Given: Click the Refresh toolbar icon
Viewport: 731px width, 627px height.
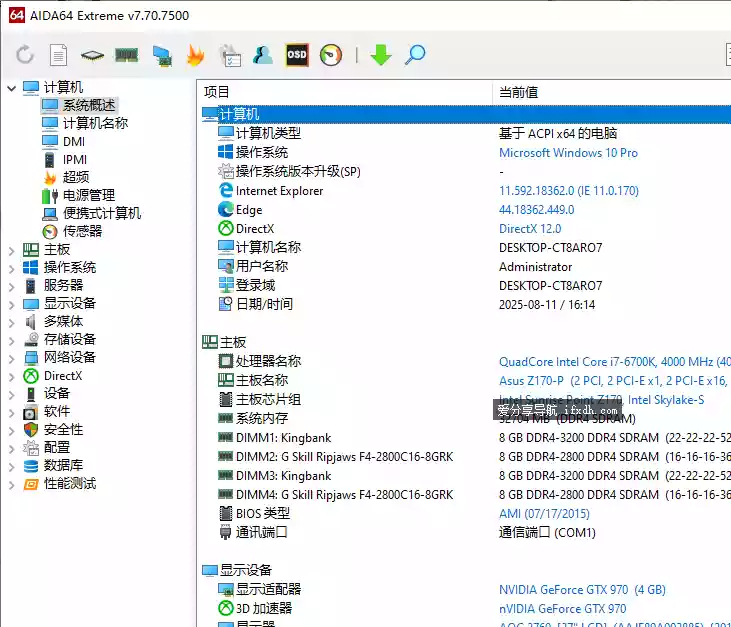Looking at the screenshot, I should tap(25, 55).
